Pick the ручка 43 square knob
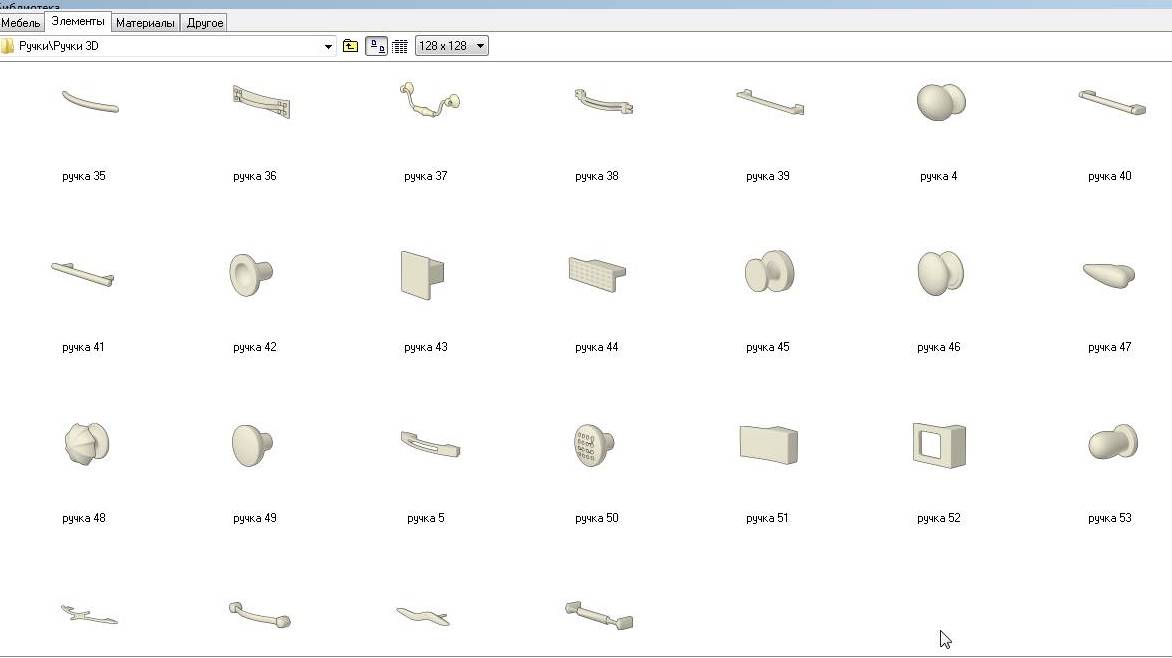Viewport: 1172px width, 658px height. point(422,274)
